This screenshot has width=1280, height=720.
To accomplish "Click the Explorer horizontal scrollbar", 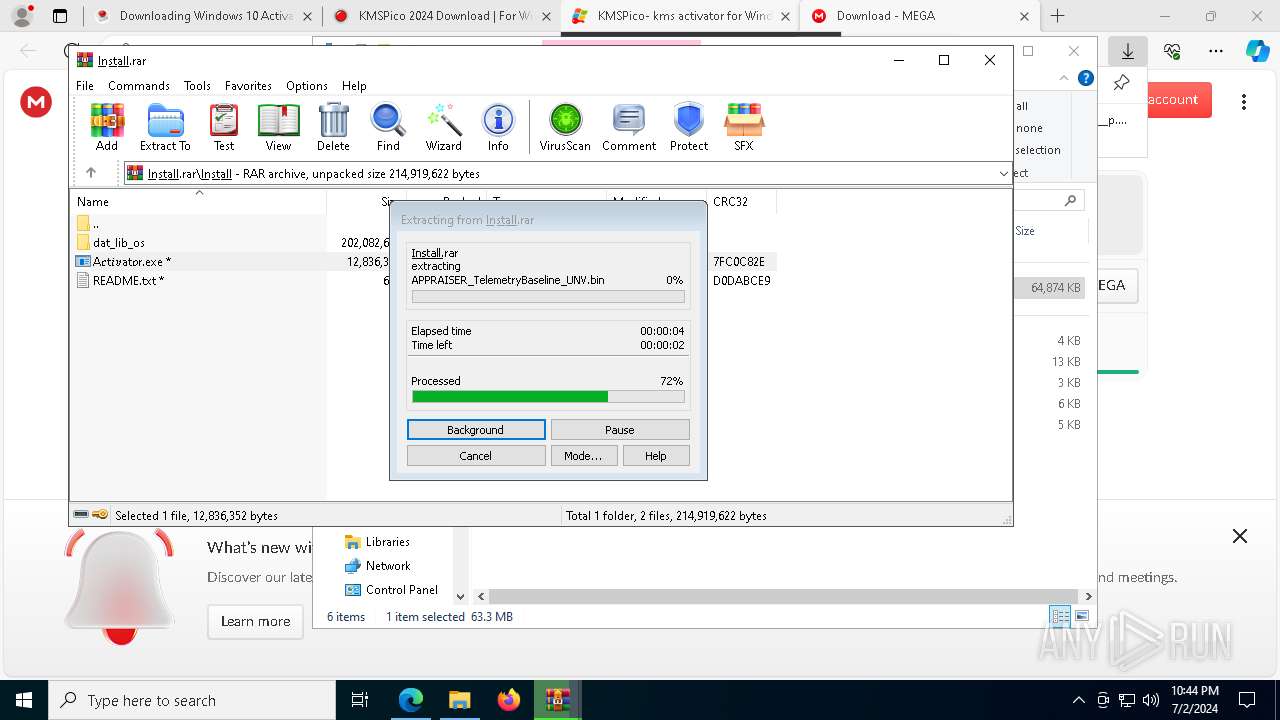I will [785, 596].
